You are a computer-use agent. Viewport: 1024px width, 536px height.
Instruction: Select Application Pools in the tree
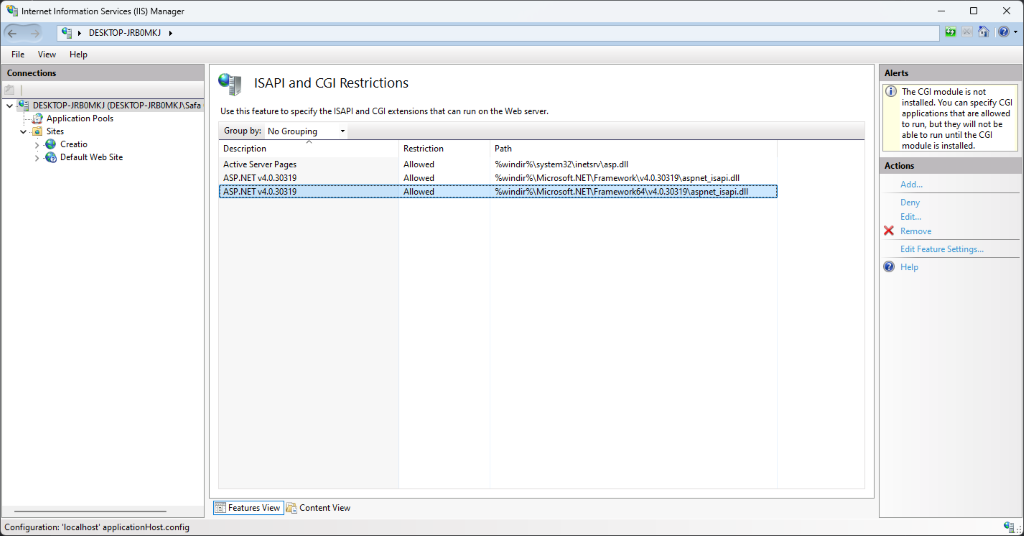[x=80, y=118]
